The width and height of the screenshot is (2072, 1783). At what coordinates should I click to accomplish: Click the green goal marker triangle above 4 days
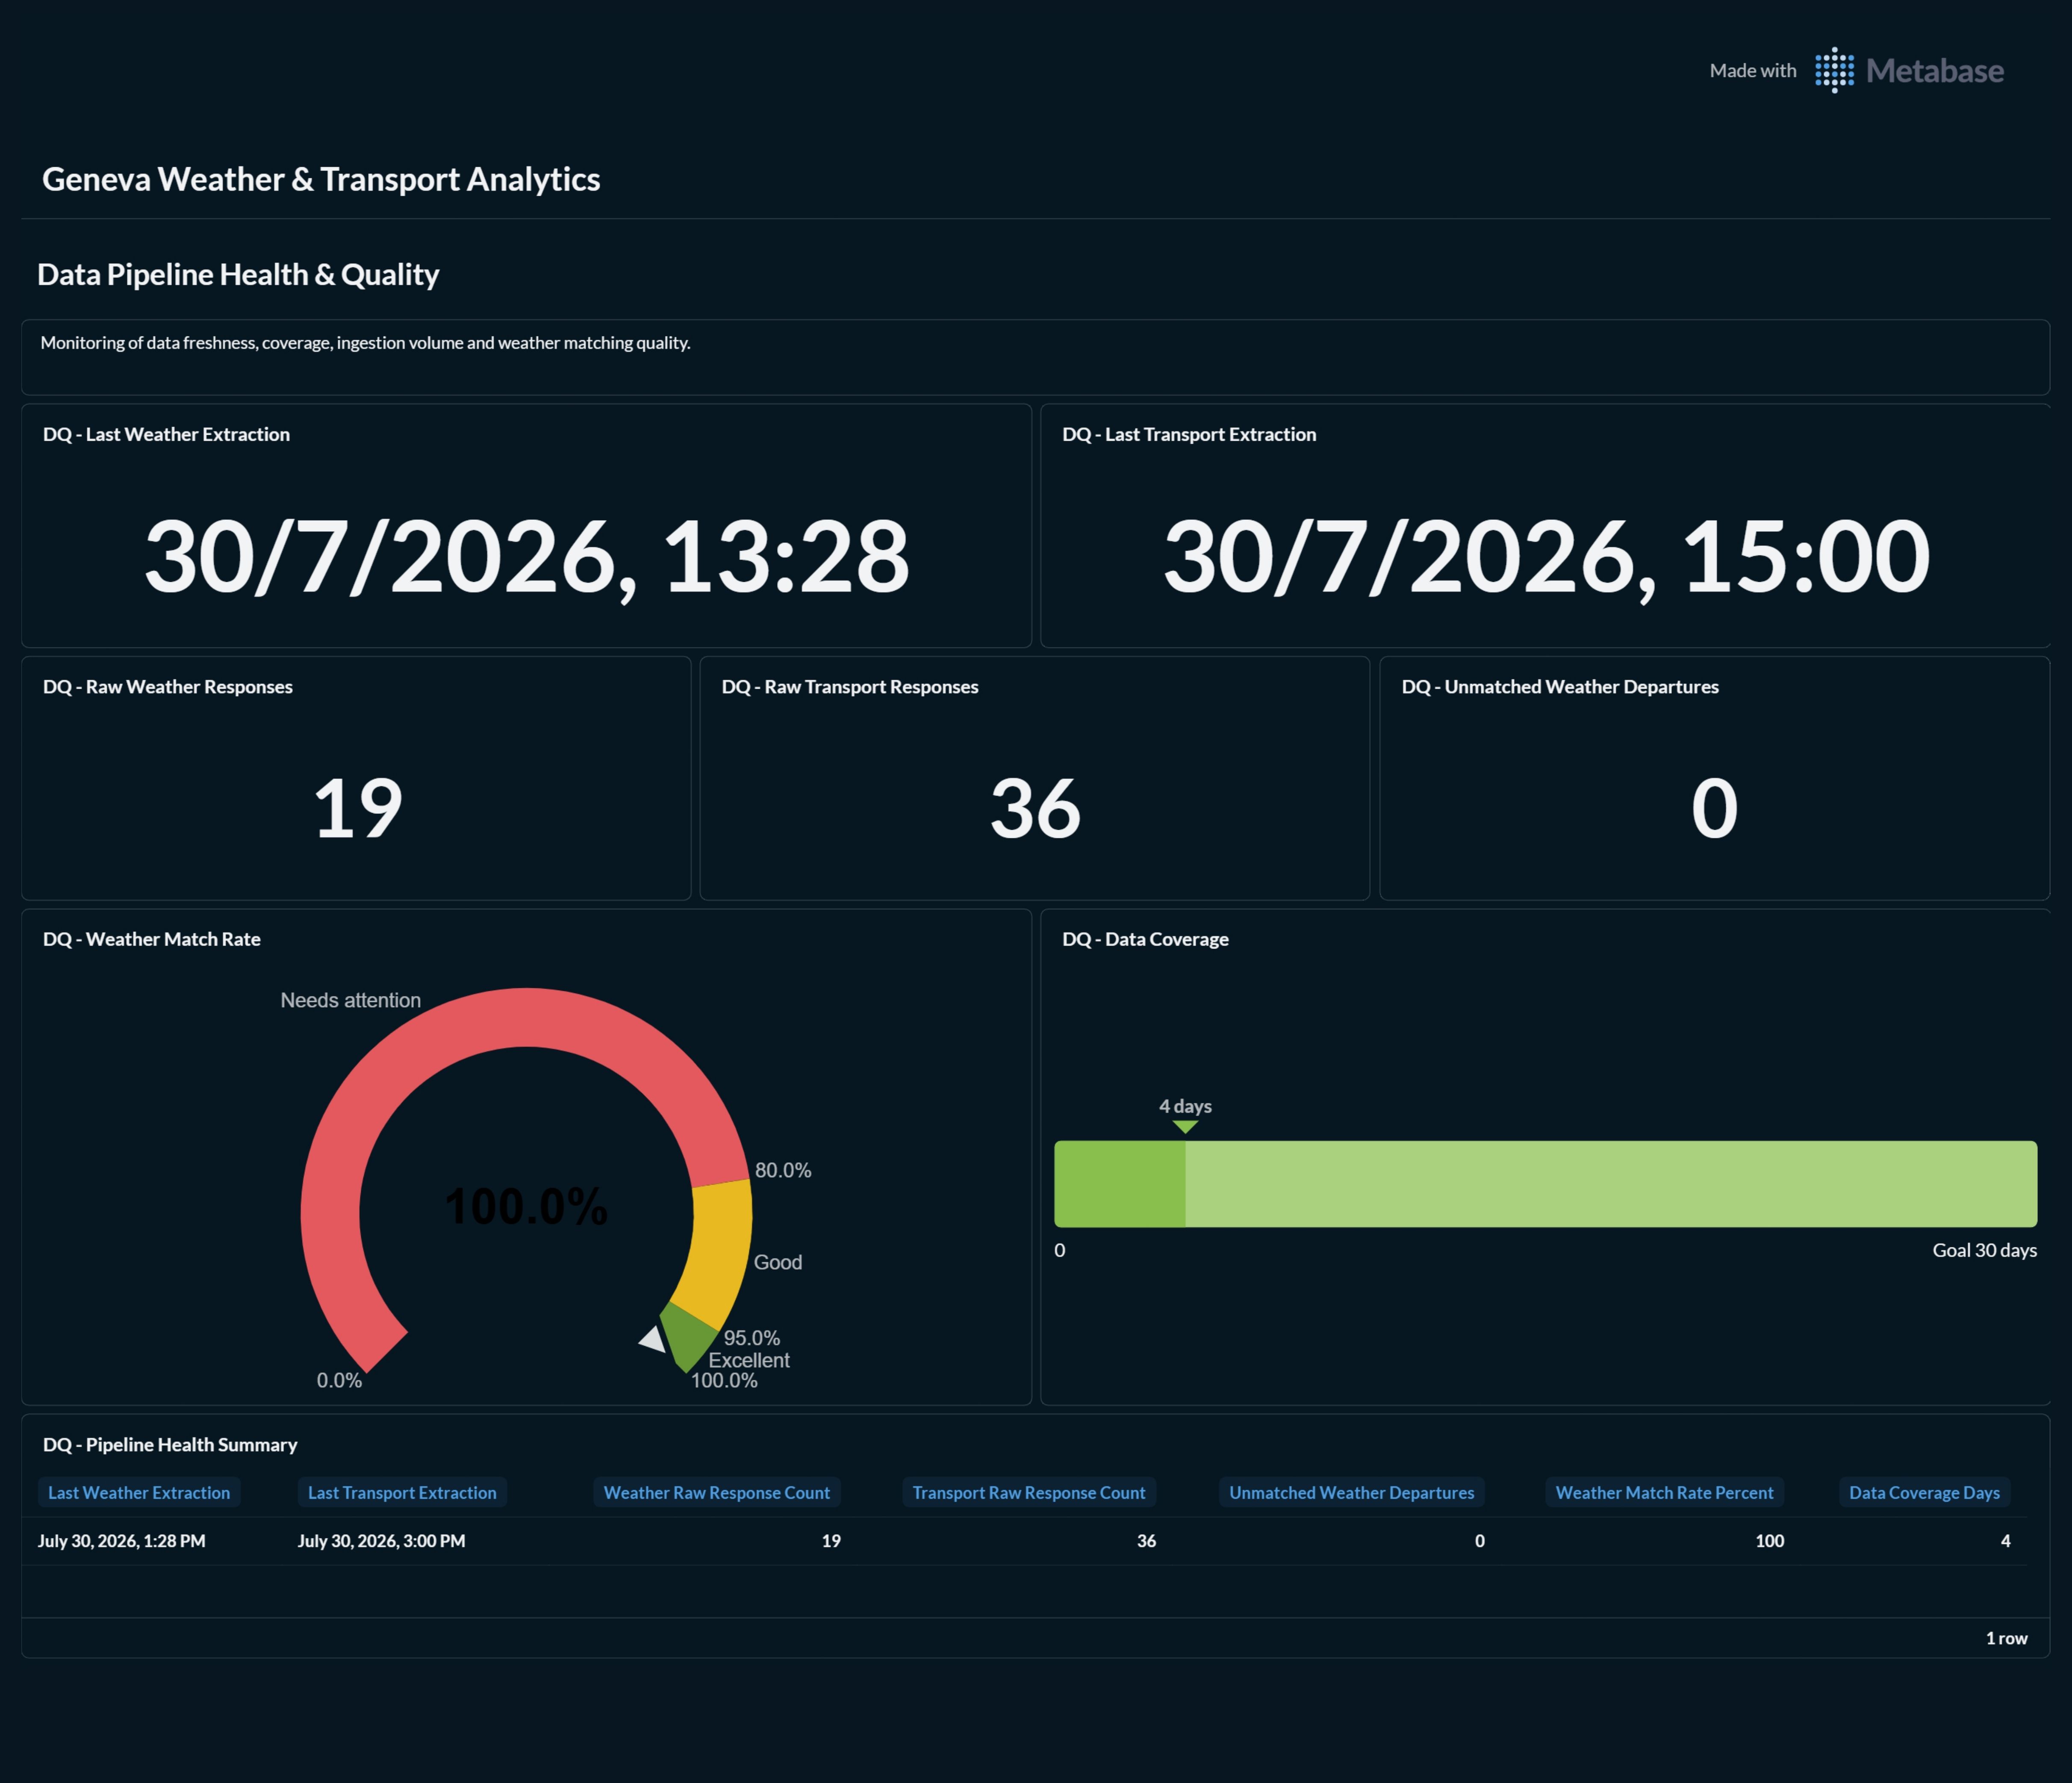1185,1127
